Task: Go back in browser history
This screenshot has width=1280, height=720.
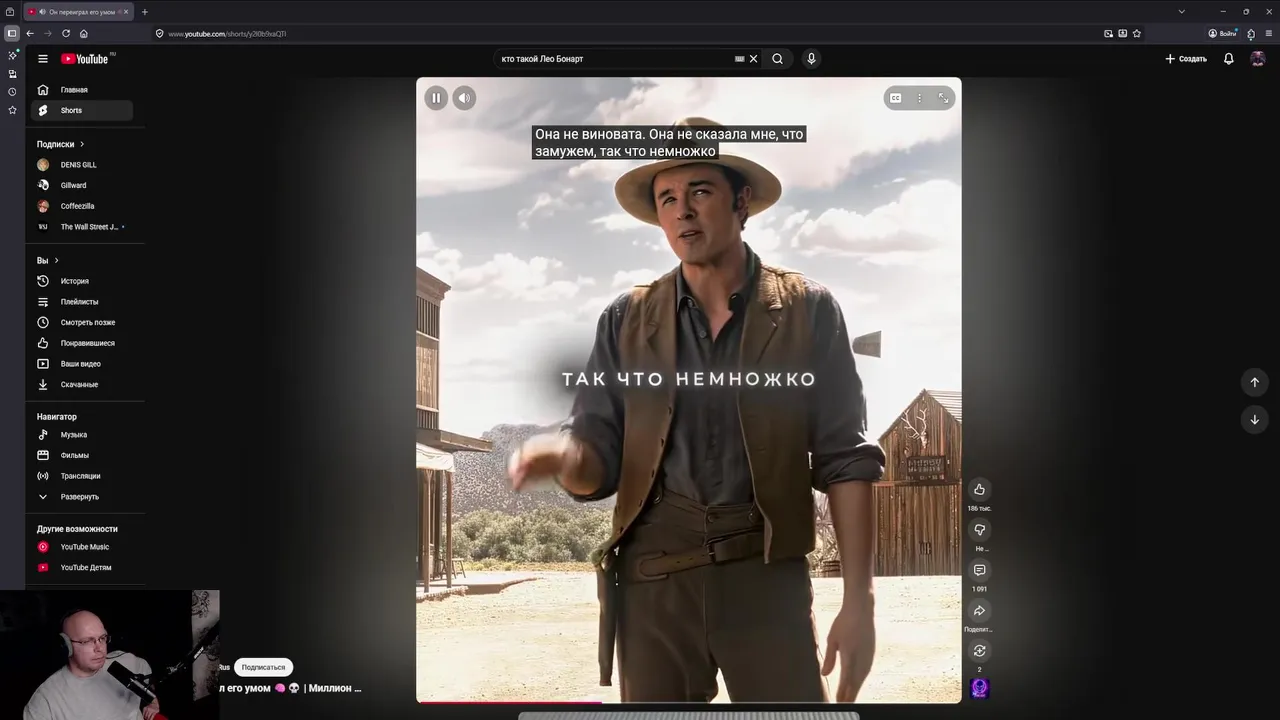Action: click(30, 33)
